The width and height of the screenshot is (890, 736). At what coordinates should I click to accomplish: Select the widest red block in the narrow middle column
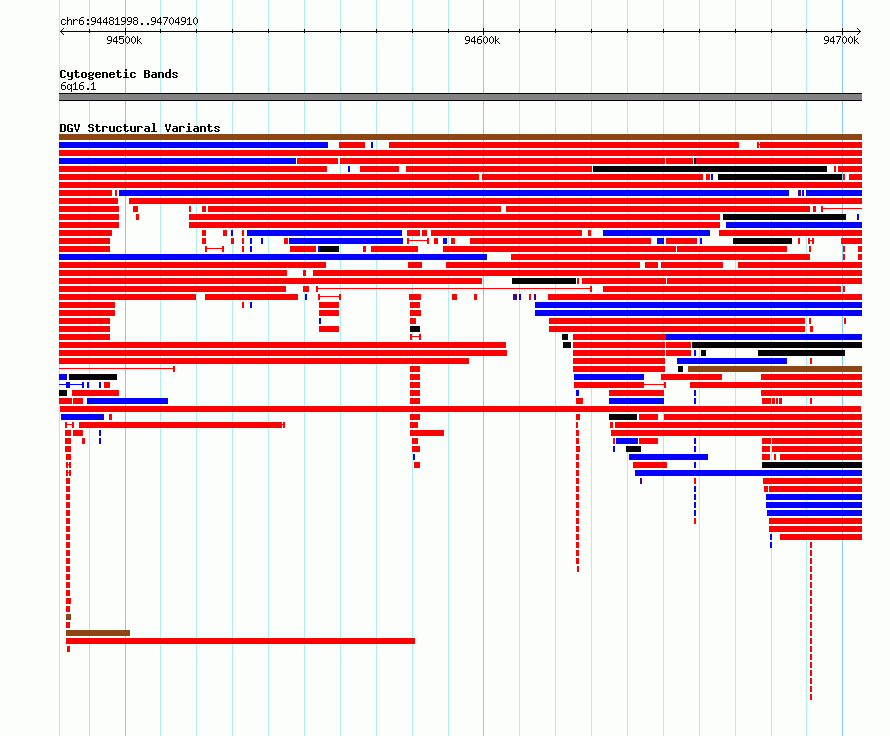(x=427, y=433)
